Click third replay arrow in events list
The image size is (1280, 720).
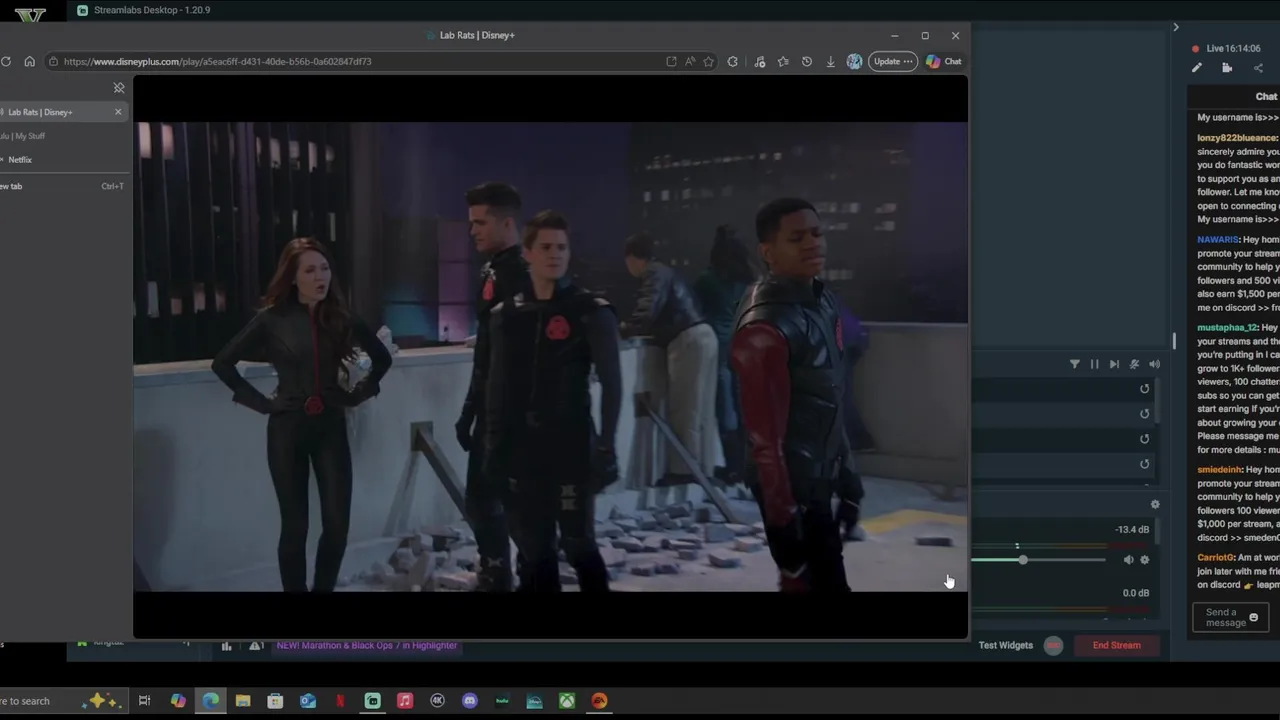(x=1145, y=439)
